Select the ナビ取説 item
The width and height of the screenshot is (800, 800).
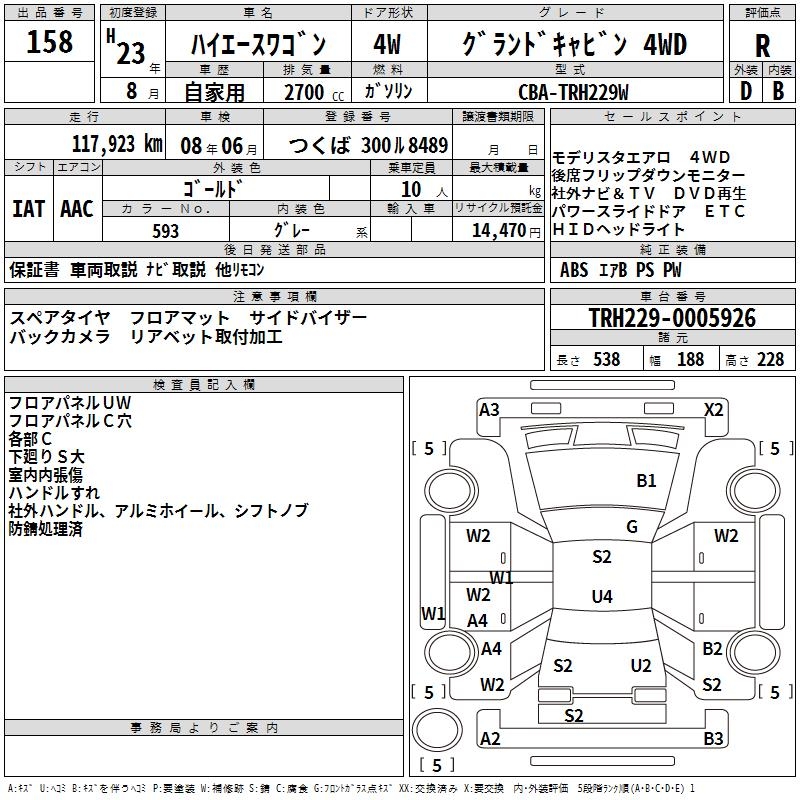[176, 270]
